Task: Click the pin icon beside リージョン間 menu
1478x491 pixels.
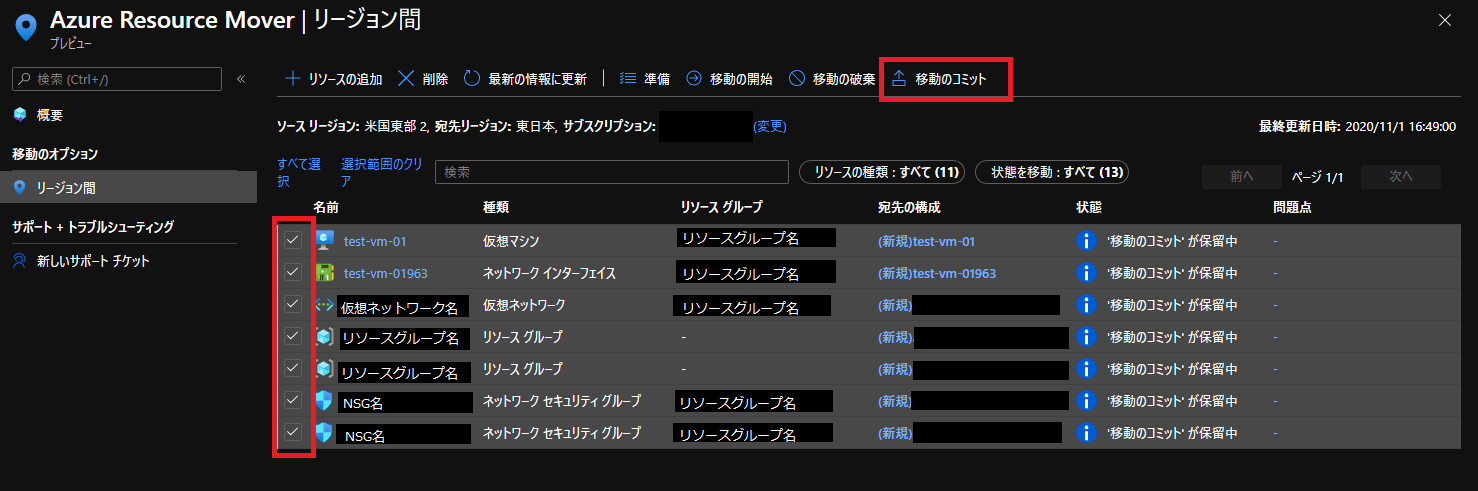Action: [20, 187]
